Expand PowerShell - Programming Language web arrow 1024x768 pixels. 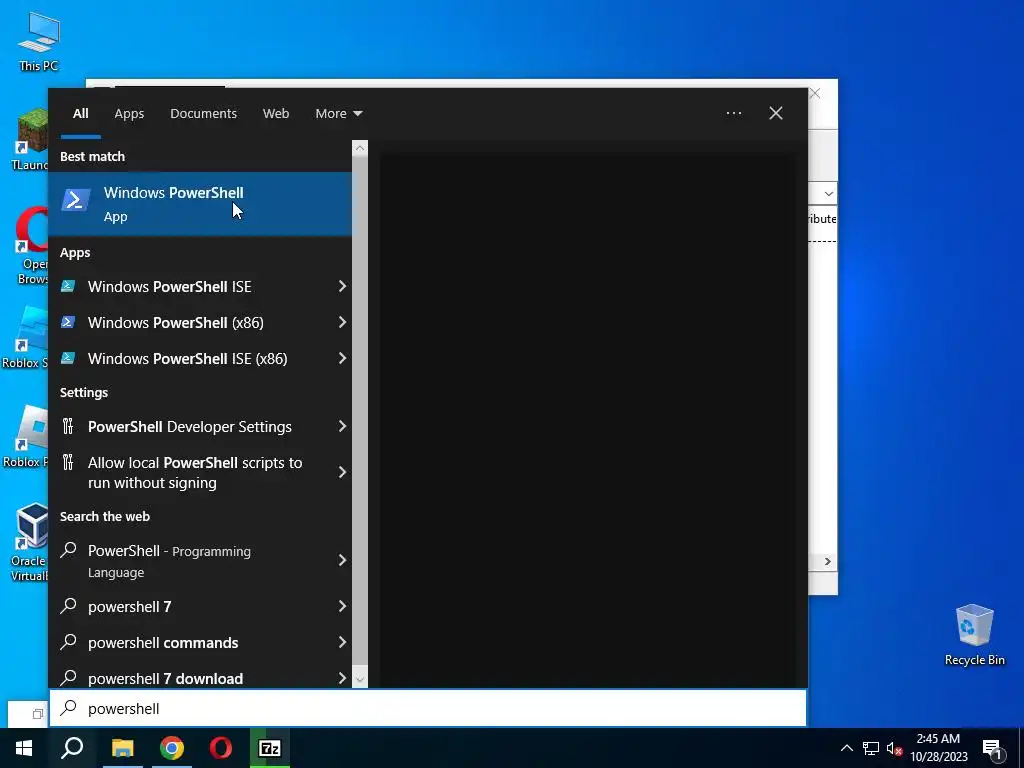click(x=342, y=560)
